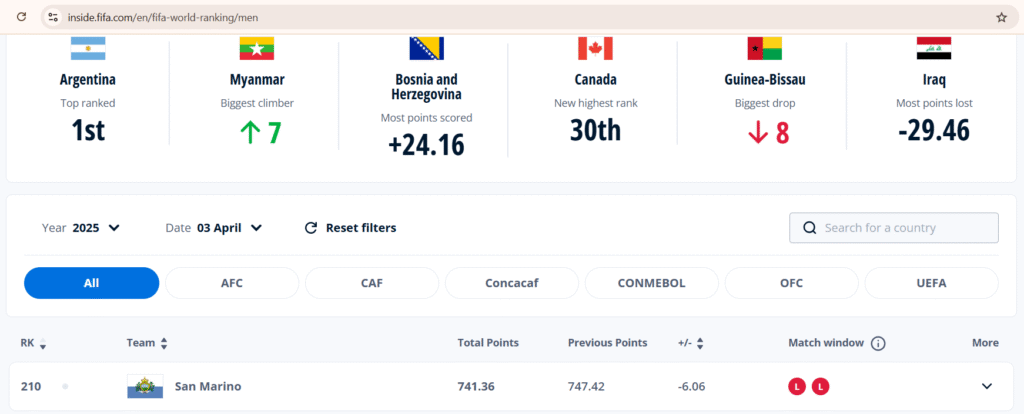Image resolution: width=1024 pixels, height=414 pixels.
Task: Sort by the +/- column arrows
Action: point(700,343)
